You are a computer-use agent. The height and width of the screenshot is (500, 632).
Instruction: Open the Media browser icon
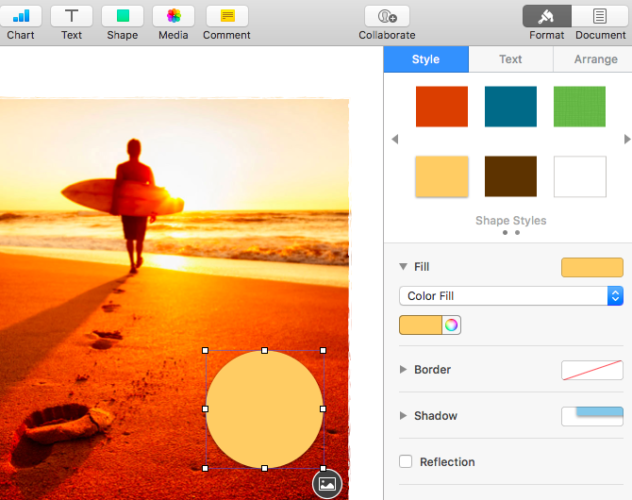(173, 16)
